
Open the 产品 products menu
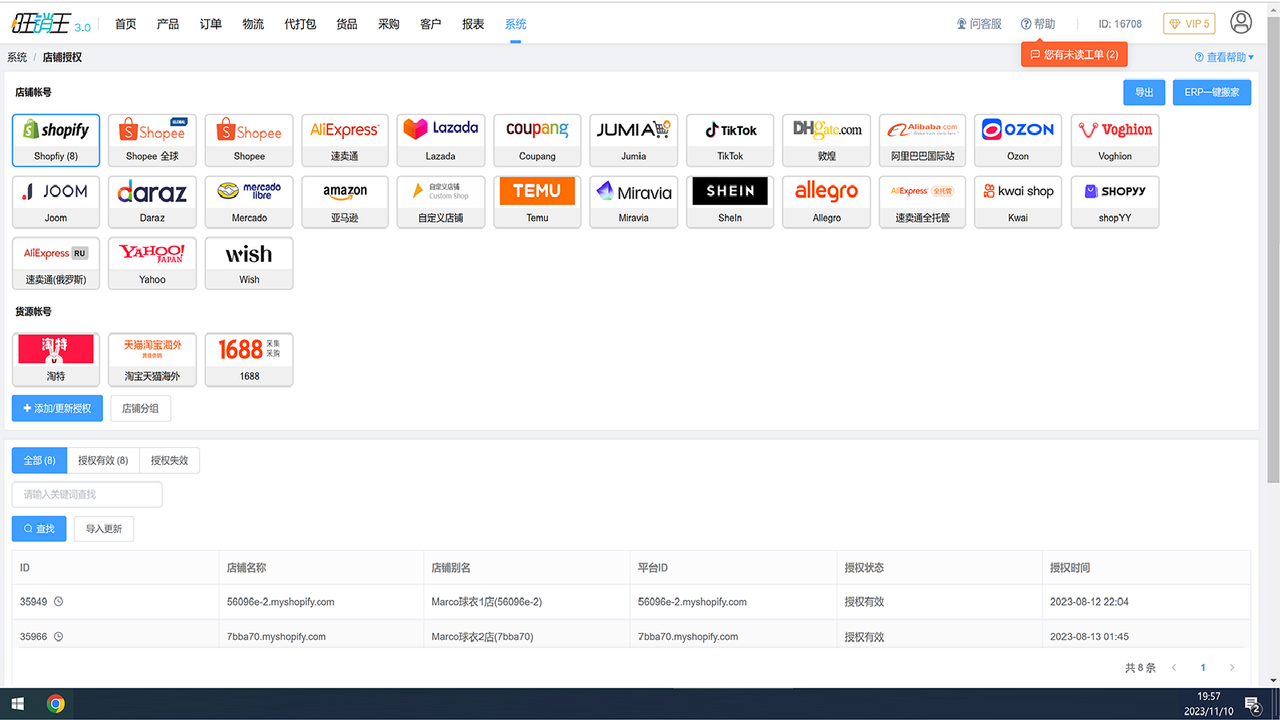pos(168,24)
